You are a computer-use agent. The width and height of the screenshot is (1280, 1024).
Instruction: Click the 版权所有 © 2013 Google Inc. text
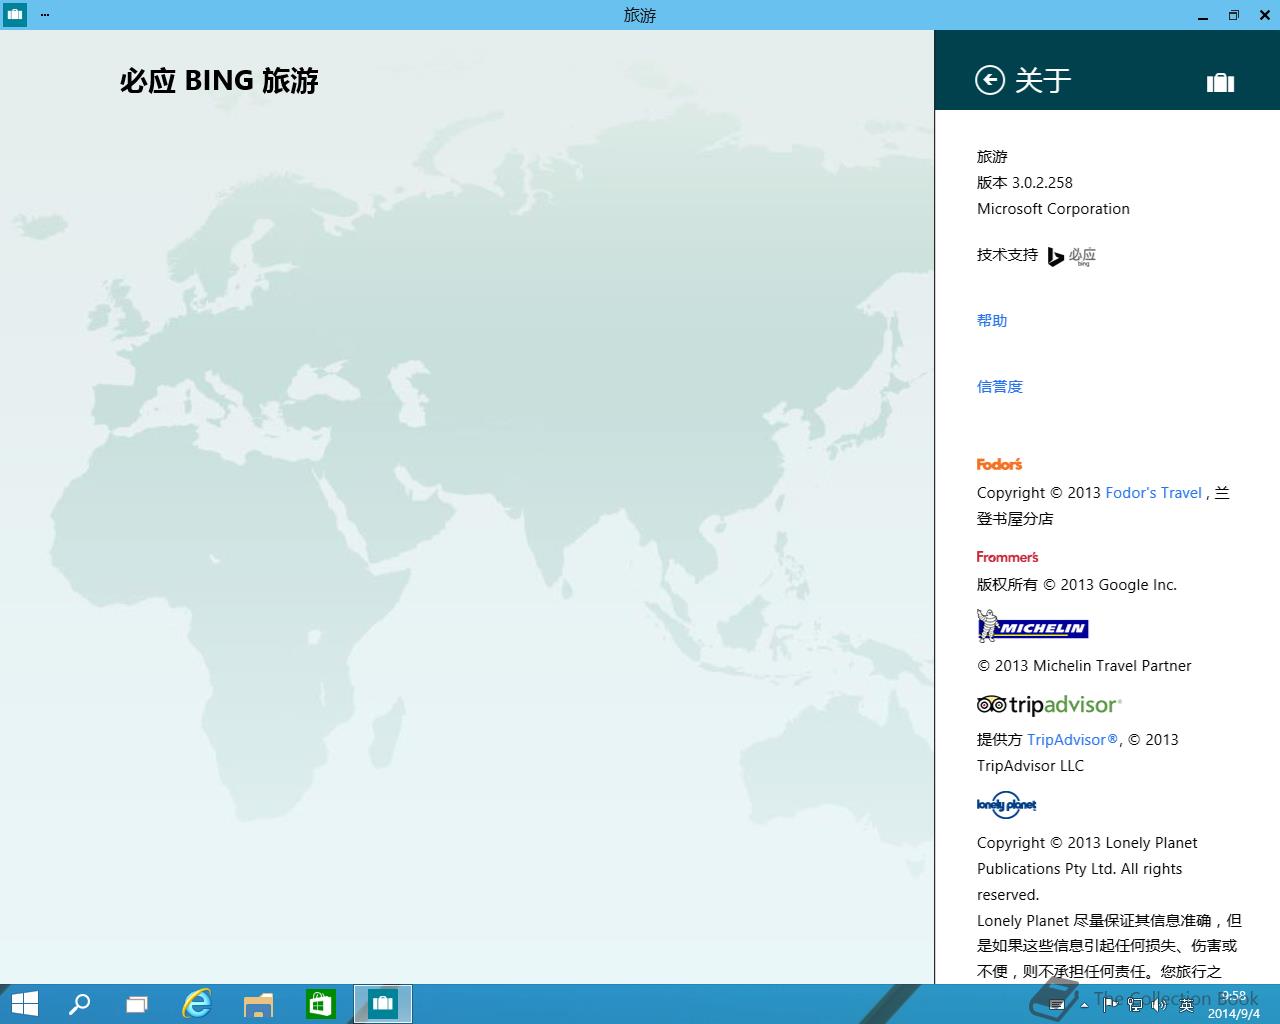(x=1077, y=585)
